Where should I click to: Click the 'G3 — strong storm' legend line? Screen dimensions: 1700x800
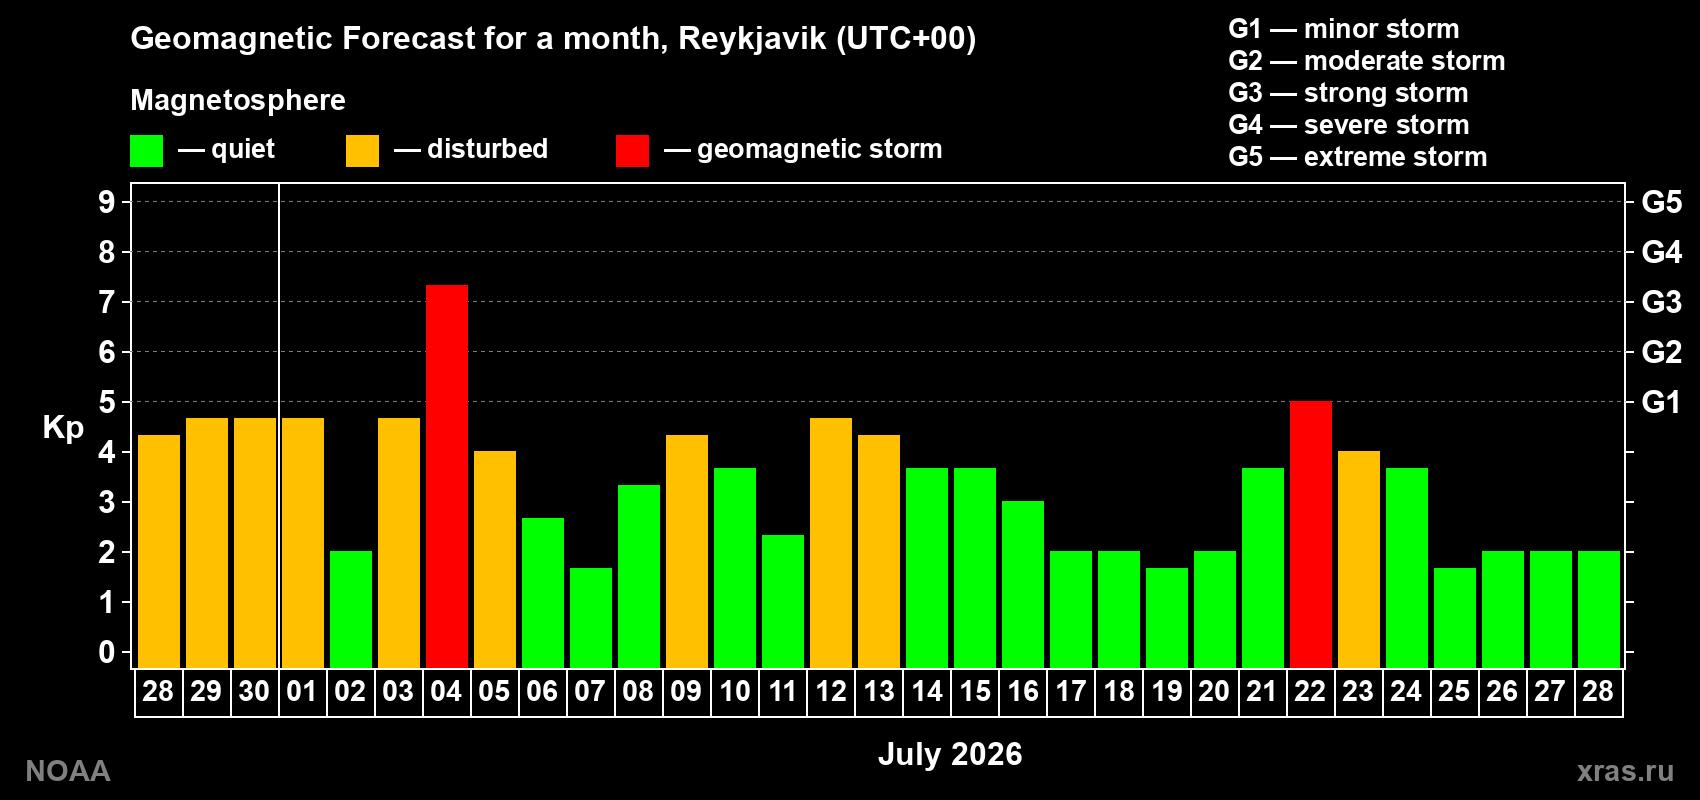1349,93
